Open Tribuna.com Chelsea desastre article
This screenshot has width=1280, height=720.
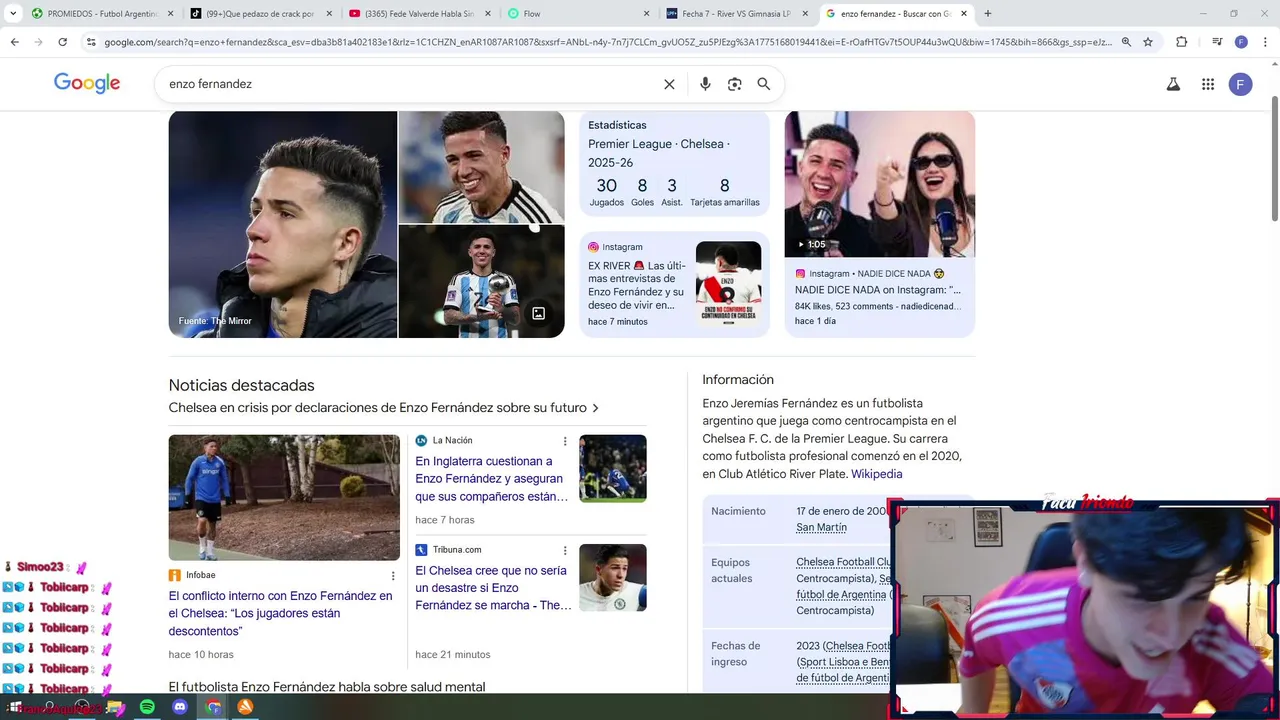click(x=493, y=588)
